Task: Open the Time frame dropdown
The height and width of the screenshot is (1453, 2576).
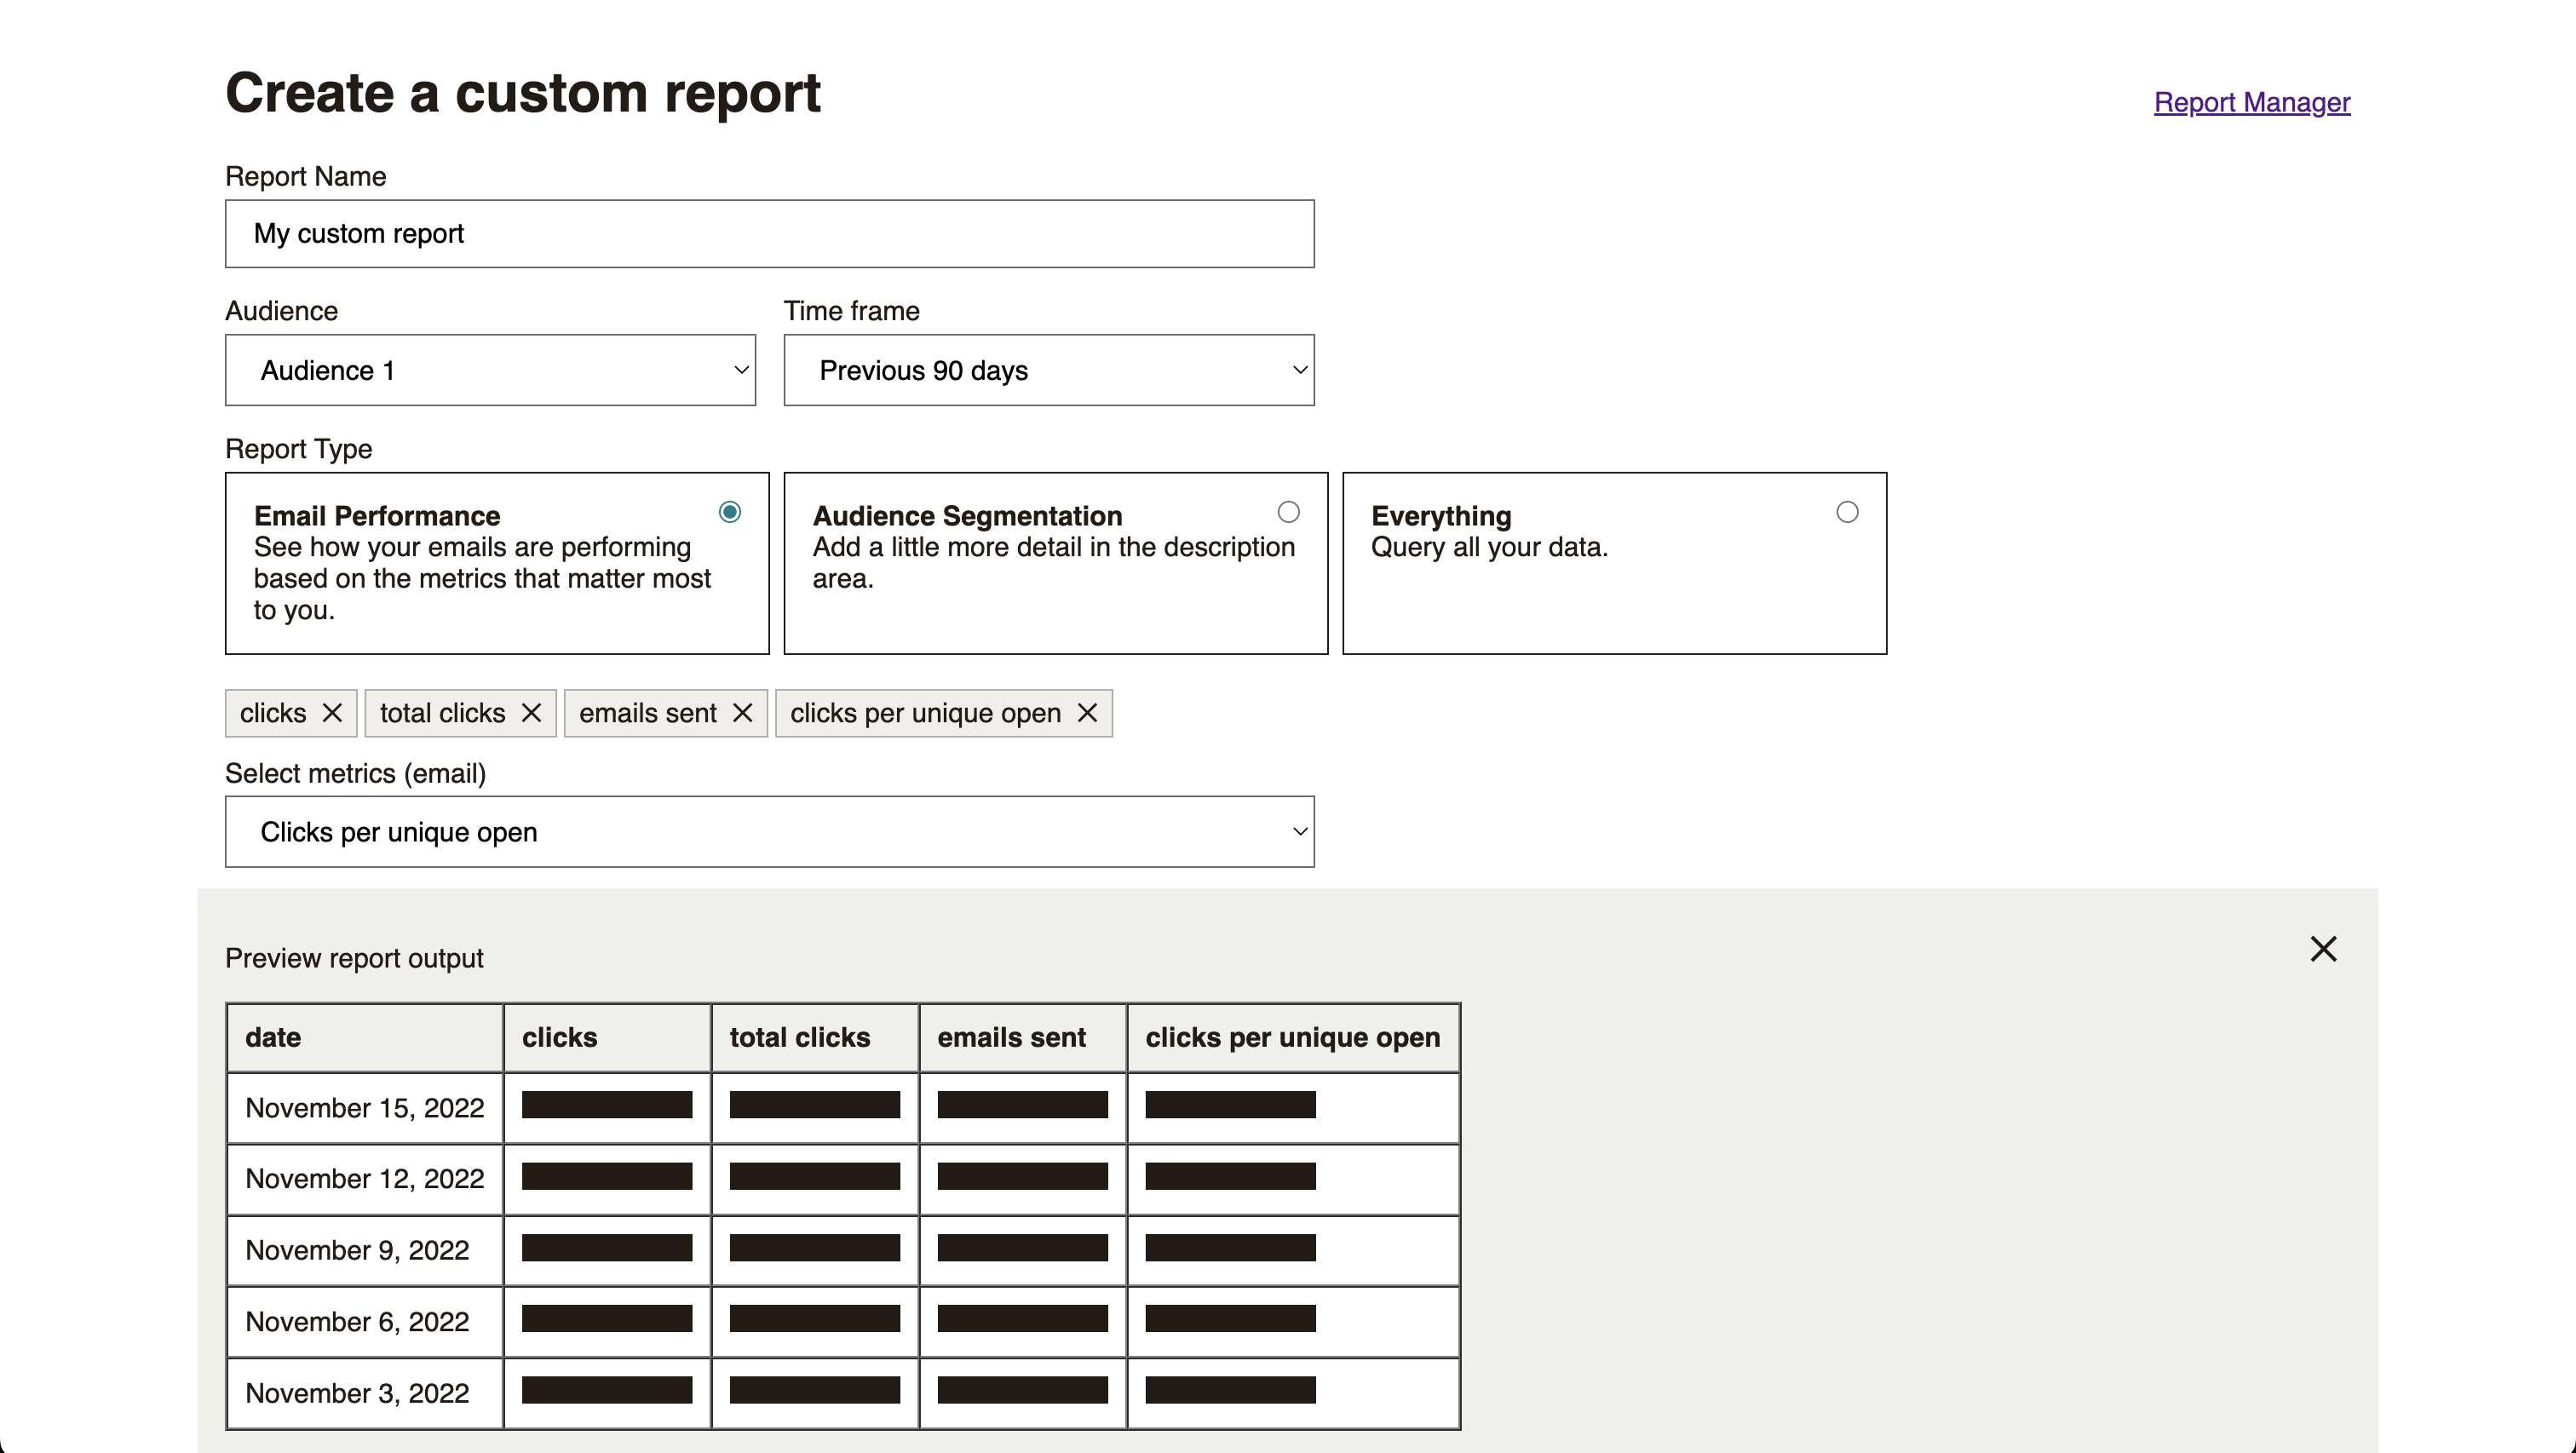Action: pos(1049,370)
